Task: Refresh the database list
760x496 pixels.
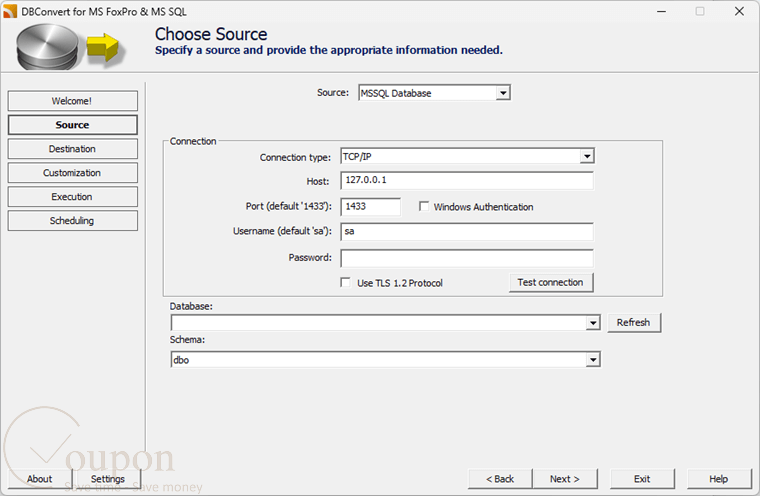Action: coord(633,322)
